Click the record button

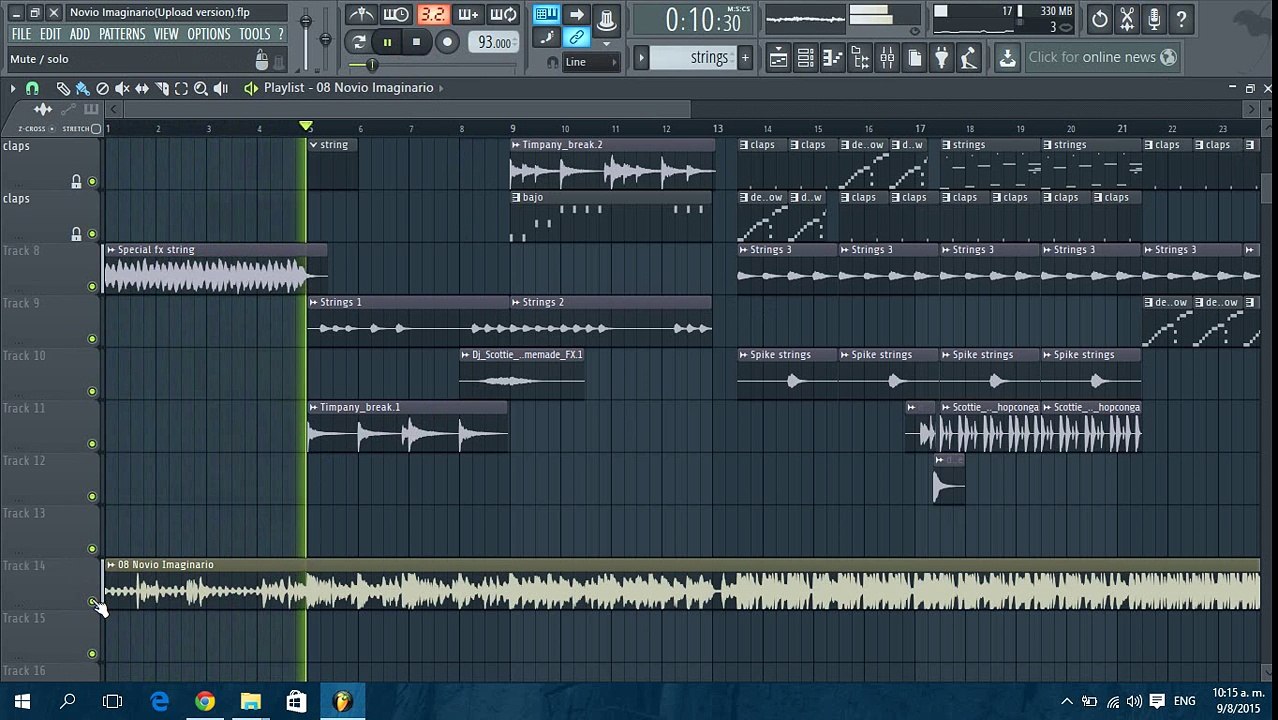point(447,42)
